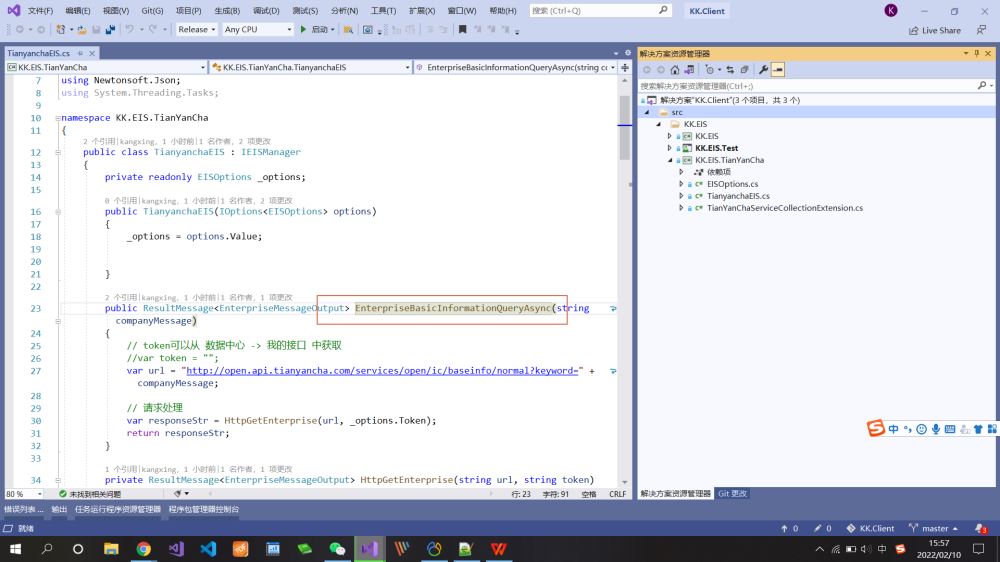Open the Git(G) menu
Screen dimensions: 1000x562
pos(152,11)
